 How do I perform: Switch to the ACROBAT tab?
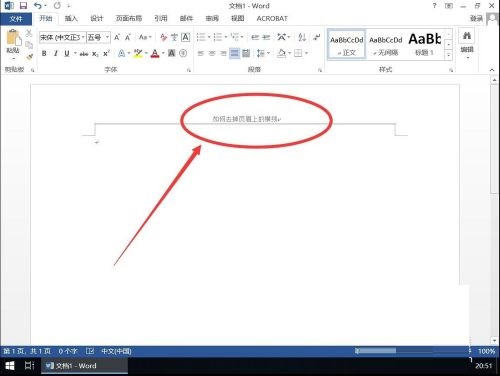pyautogui.click(x=272, y=19)
